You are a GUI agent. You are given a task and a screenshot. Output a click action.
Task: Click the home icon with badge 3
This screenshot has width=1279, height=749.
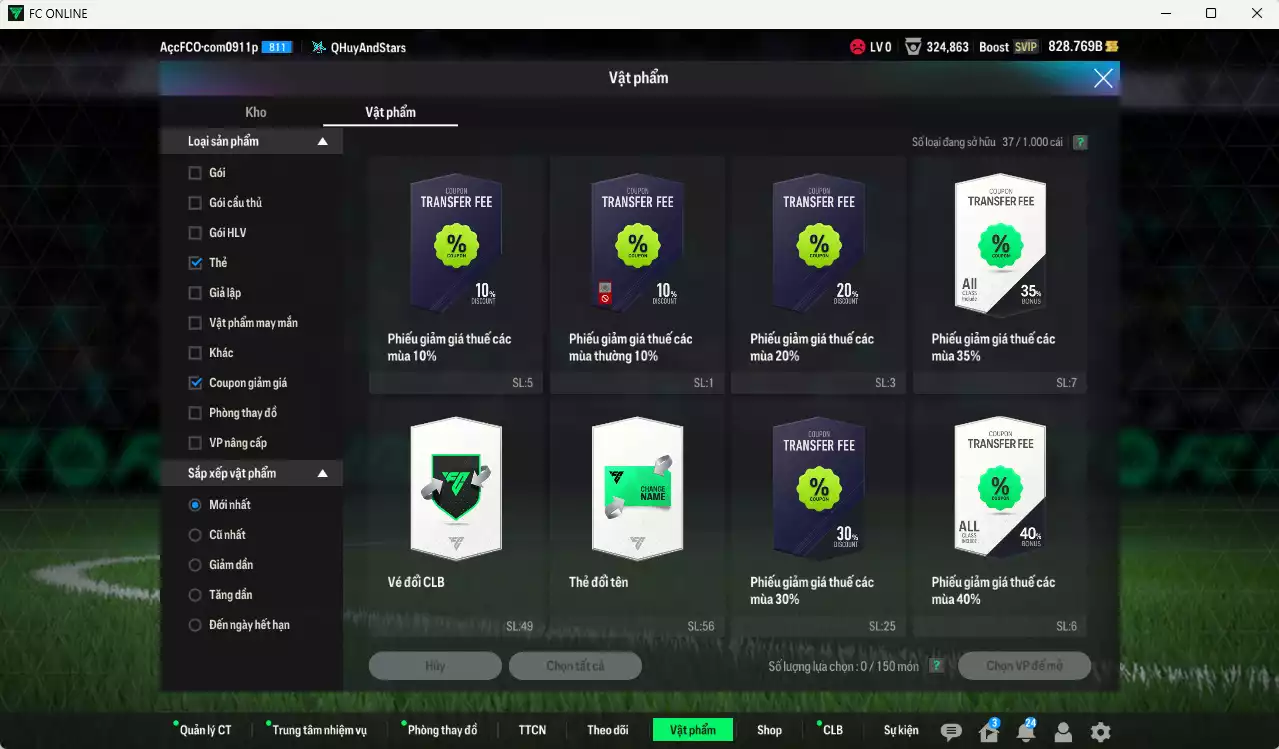click(989, 732)
